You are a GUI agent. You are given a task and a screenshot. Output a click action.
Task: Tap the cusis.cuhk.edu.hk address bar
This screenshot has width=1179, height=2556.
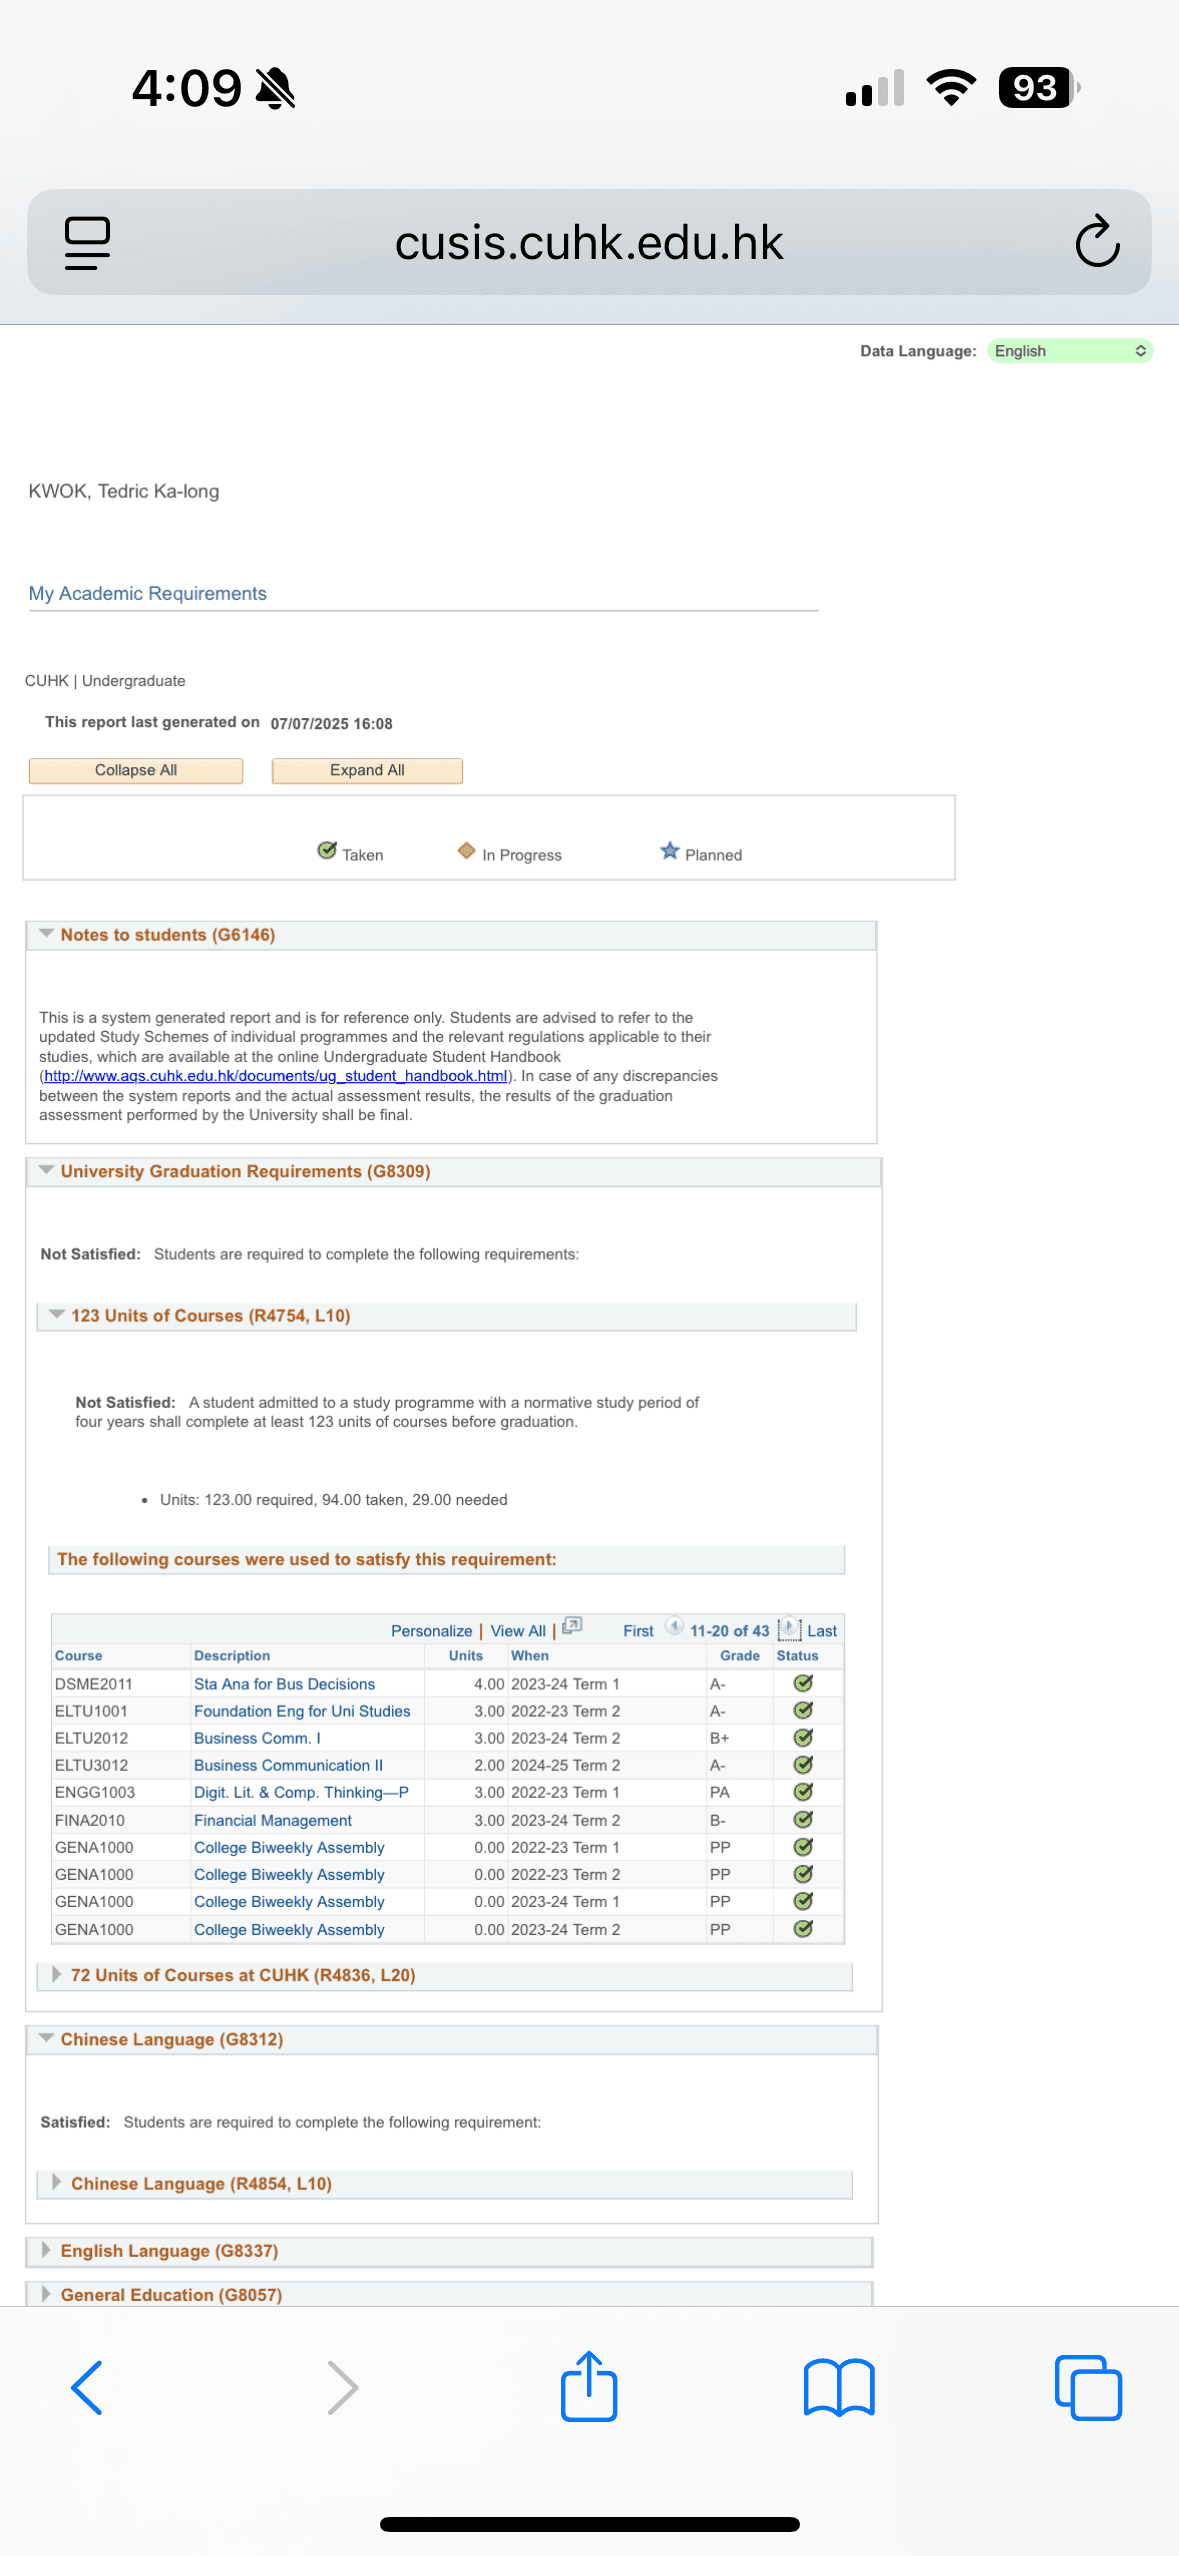pyautogui.click(x=589, y=242)
